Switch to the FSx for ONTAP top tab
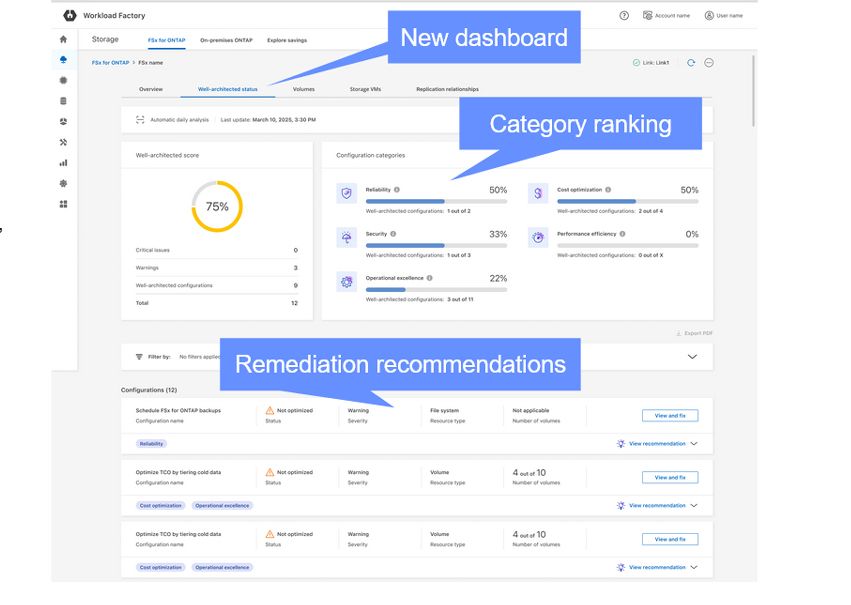Screen dimensions: 851x605 tap(167, 40)
